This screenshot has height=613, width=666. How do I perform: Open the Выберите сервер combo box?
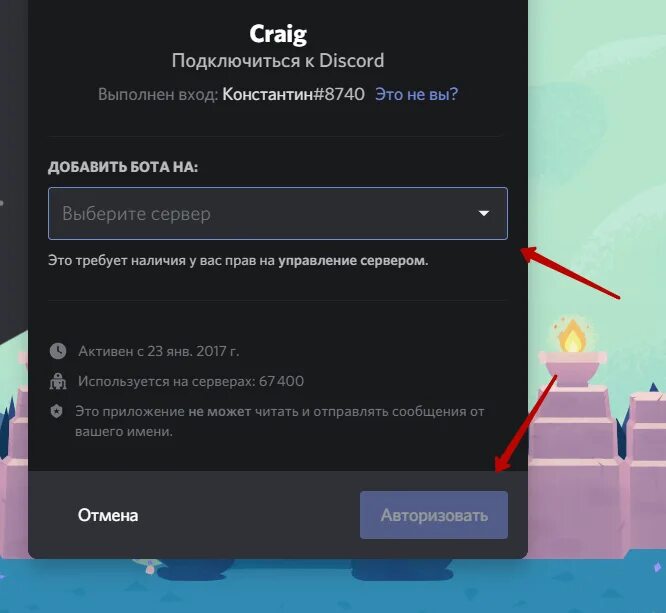pos(278,213)
